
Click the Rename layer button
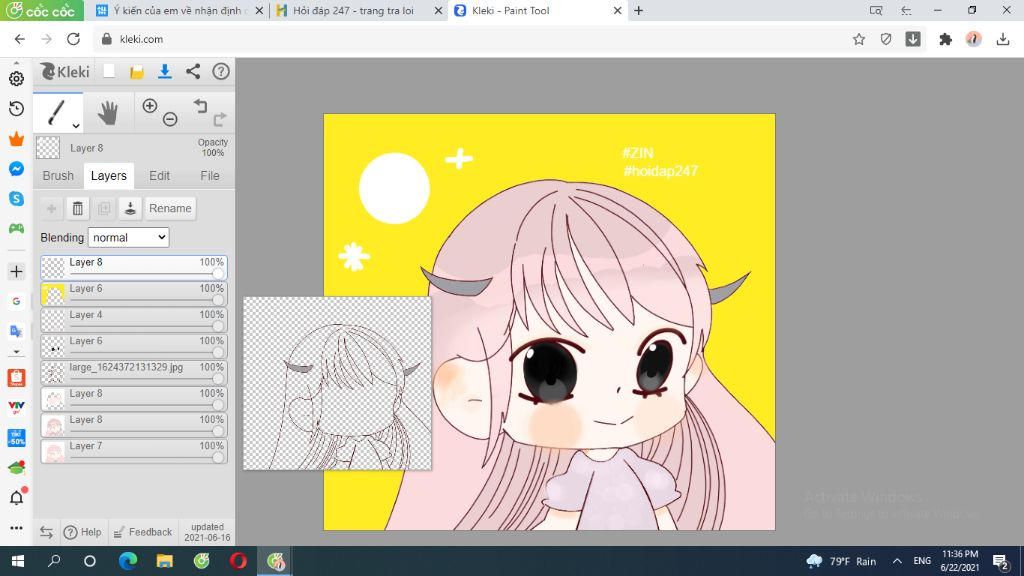click(170, 208)
